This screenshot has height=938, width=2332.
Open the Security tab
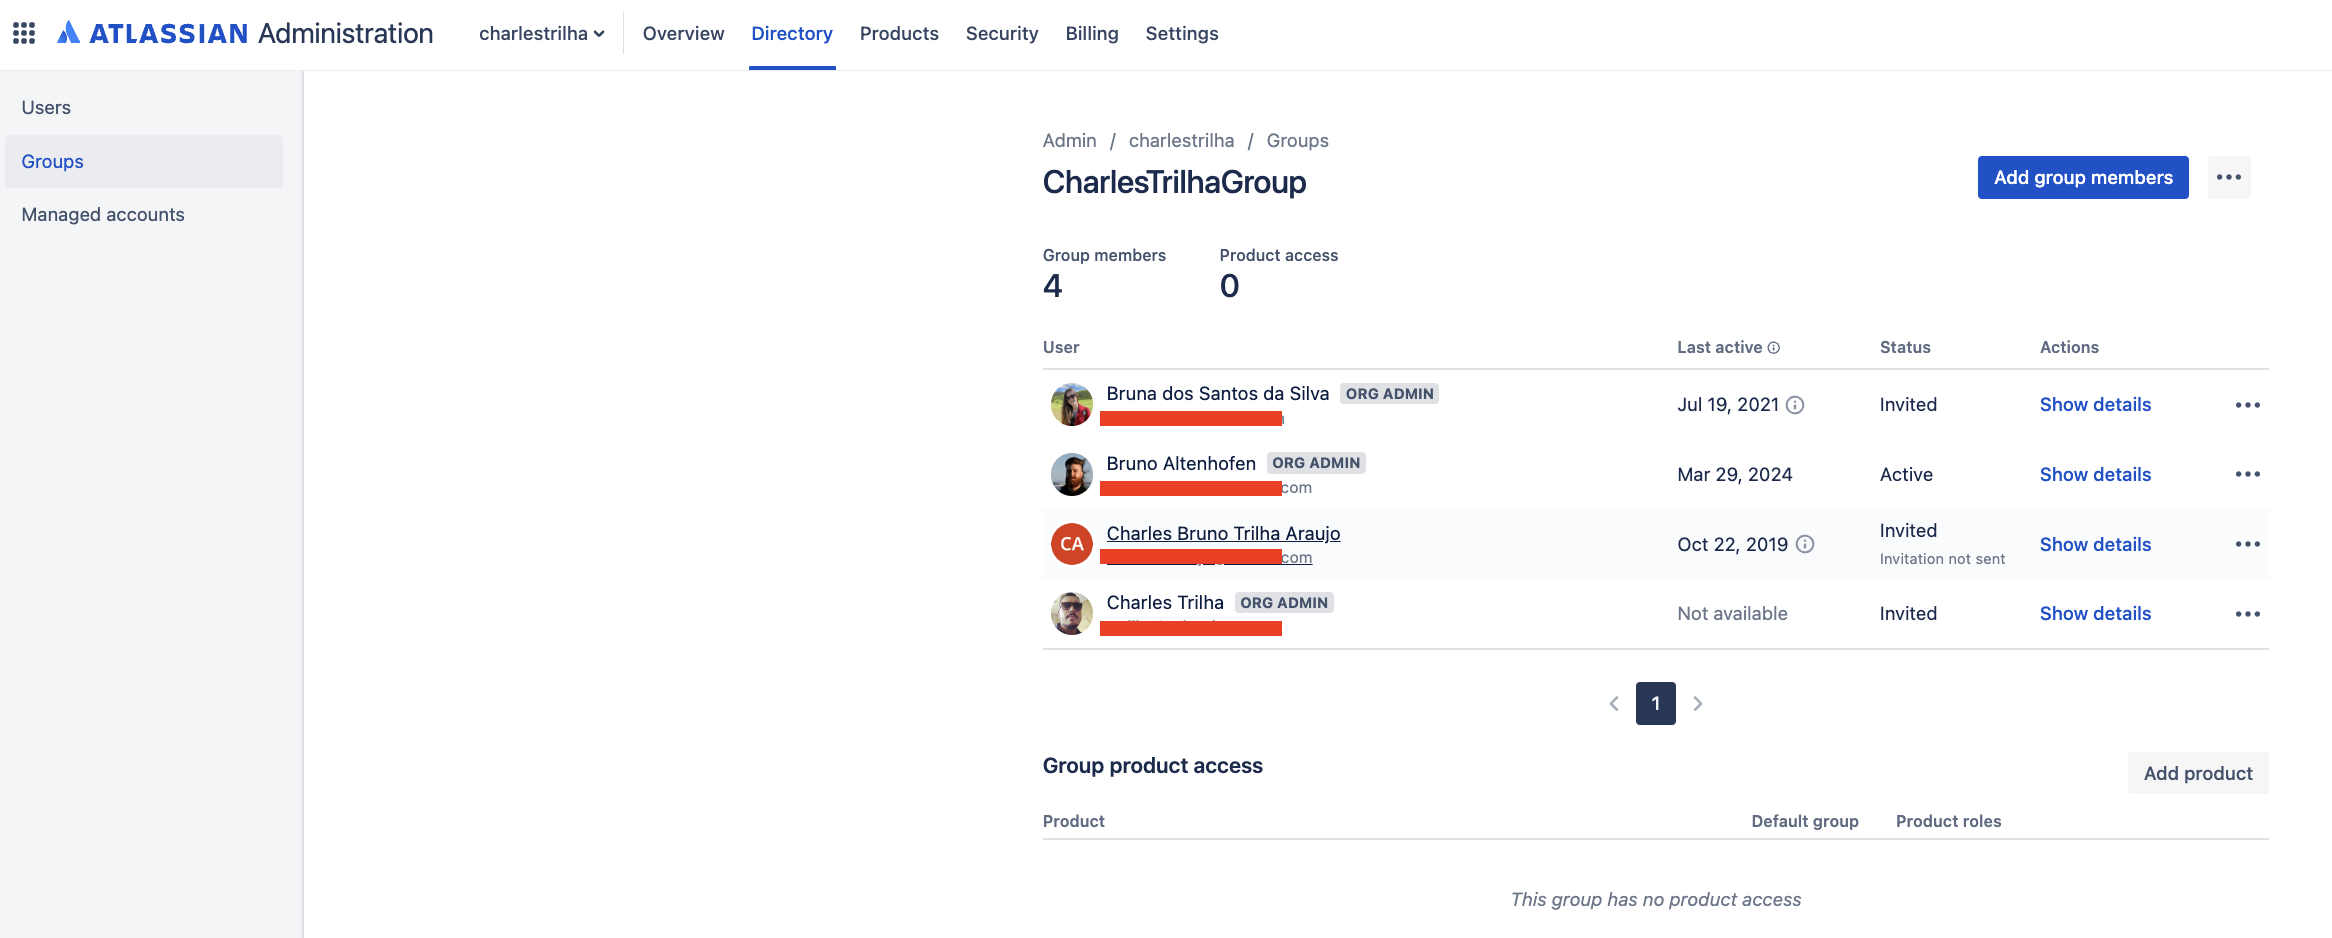coord(1002,33)
